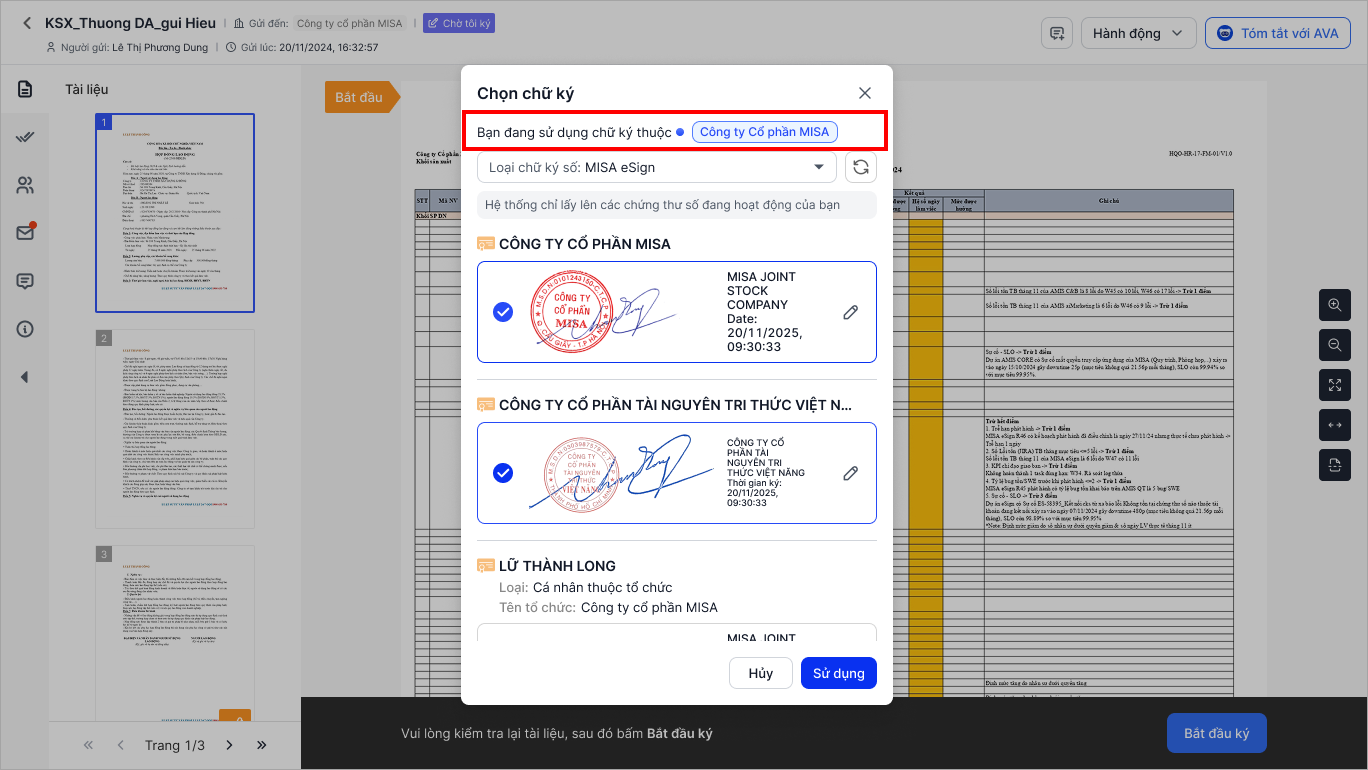Click the Tài liệu panel heading

tap(87, 89)
